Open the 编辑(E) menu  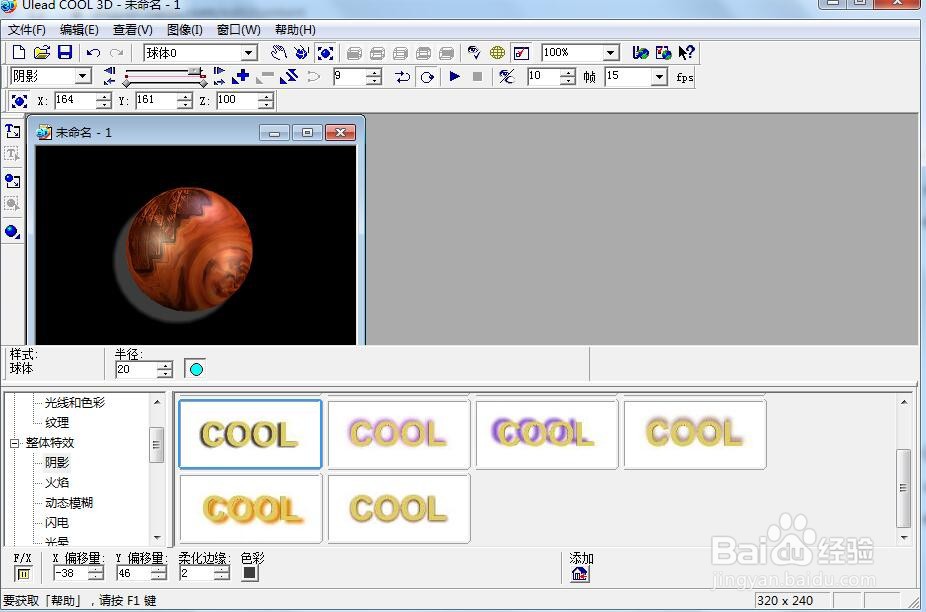click(79, 30)
